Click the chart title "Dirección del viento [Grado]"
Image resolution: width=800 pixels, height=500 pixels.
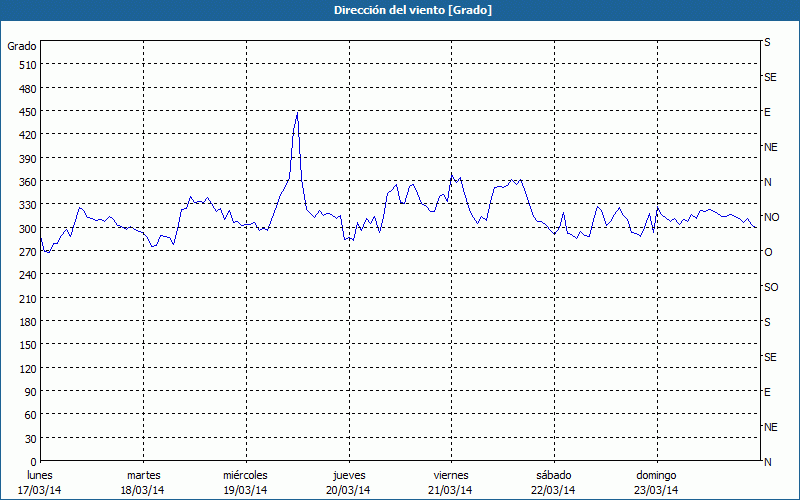[x=399, y=10]
